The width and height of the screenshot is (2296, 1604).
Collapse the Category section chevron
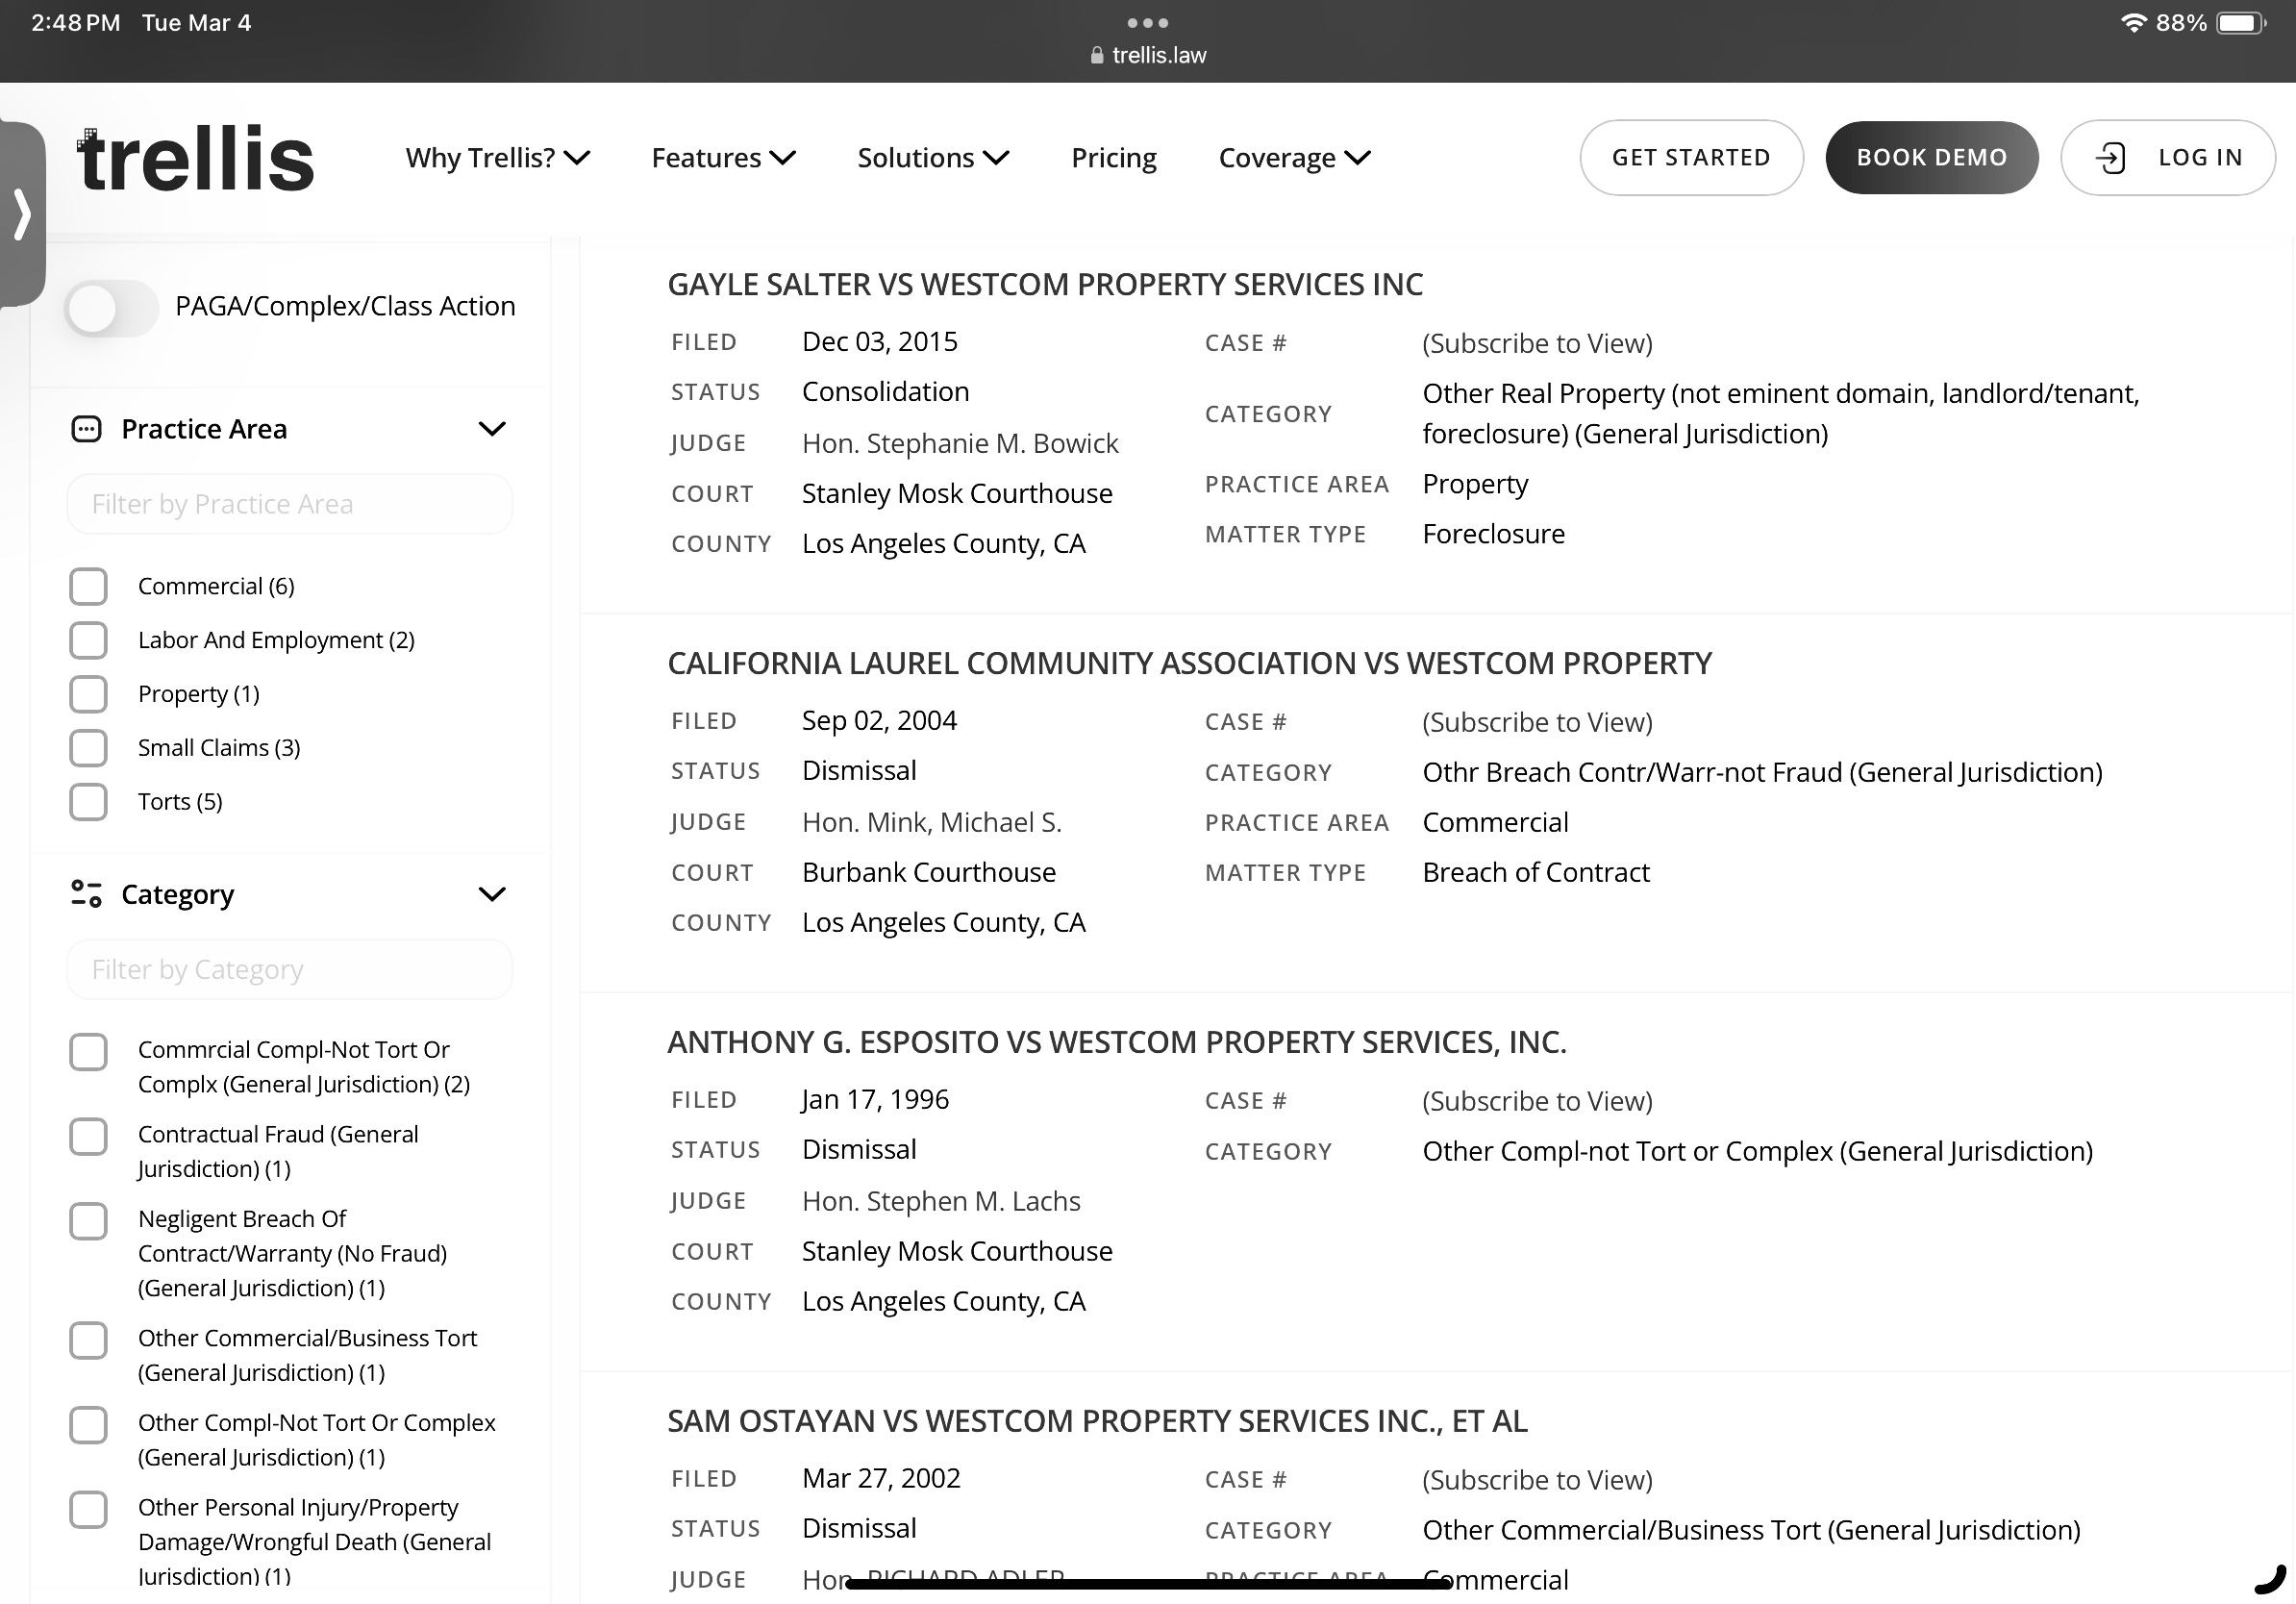492,894
